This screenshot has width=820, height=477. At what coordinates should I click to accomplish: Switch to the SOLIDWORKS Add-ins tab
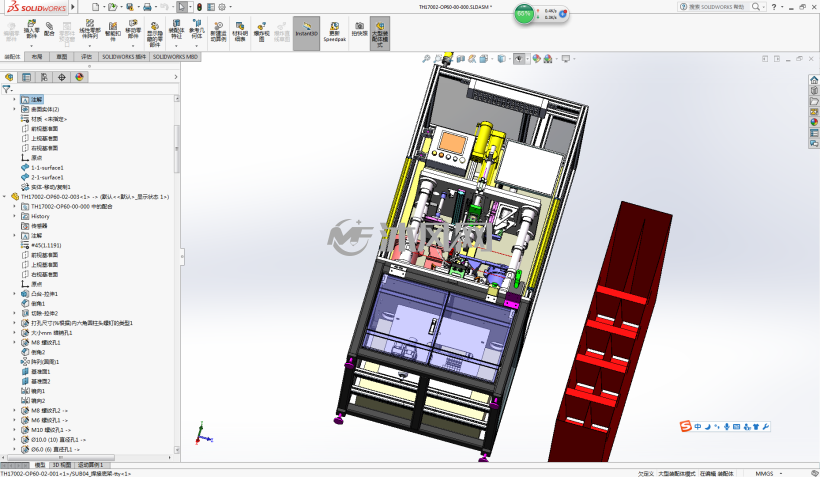124,56
